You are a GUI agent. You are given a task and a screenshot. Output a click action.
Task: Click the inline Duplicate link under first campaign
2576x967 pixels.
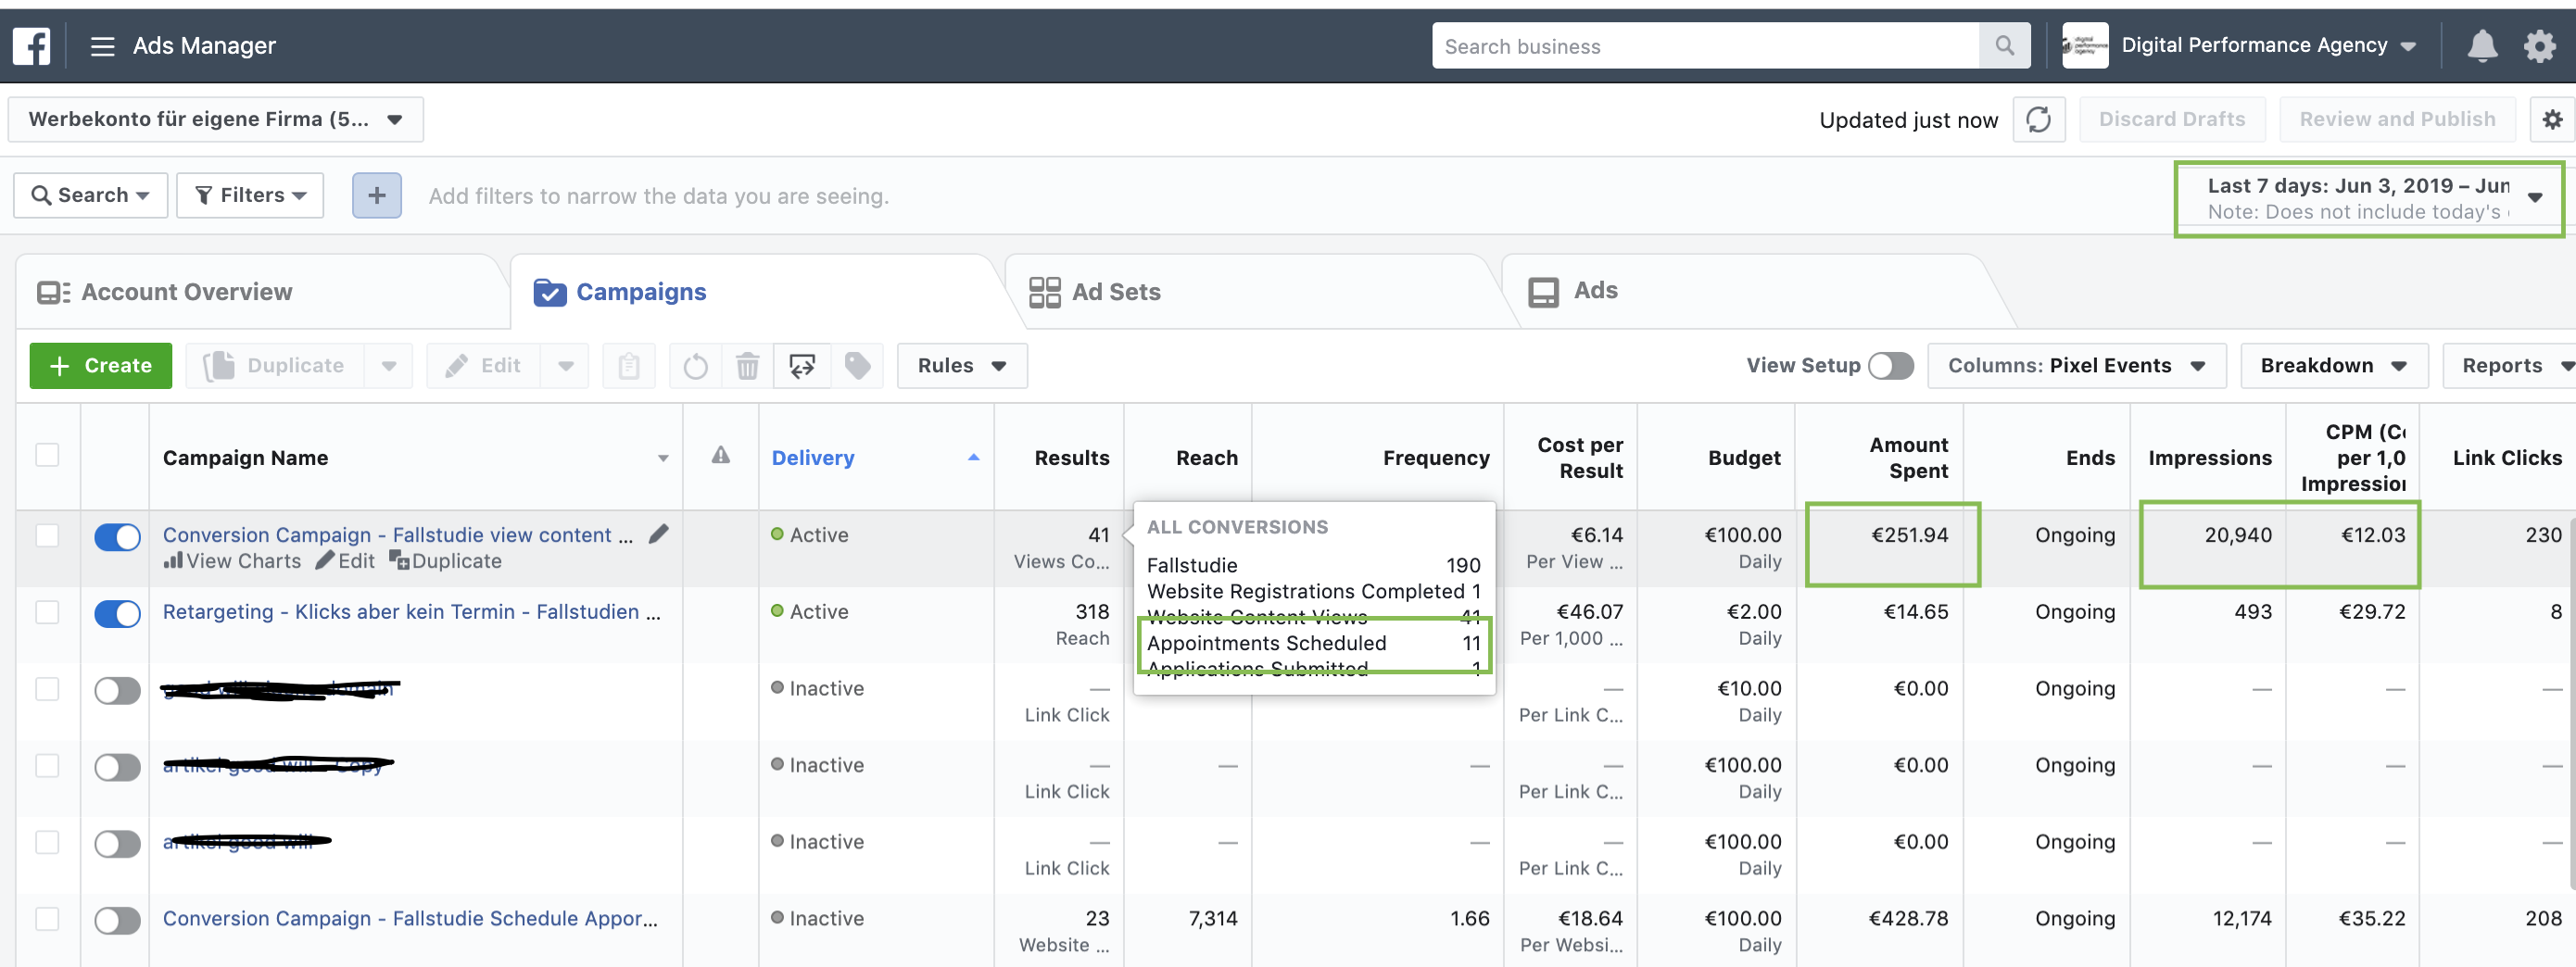[x=445, y=562]
